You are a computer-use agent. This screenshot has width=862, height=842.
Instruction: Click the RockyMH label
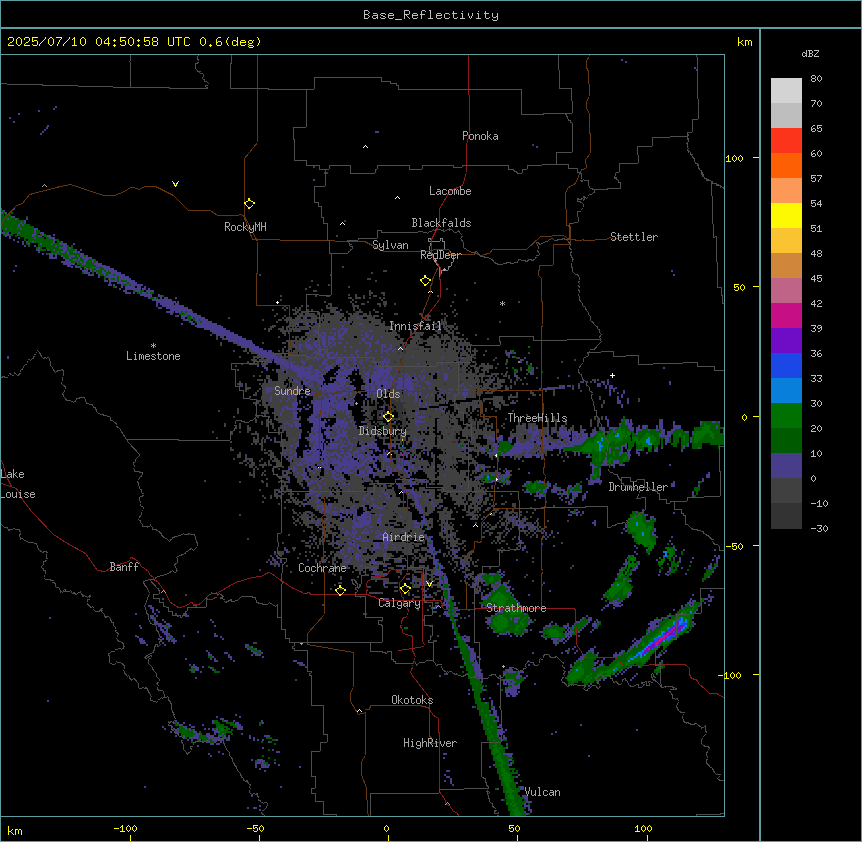(245, 227)
